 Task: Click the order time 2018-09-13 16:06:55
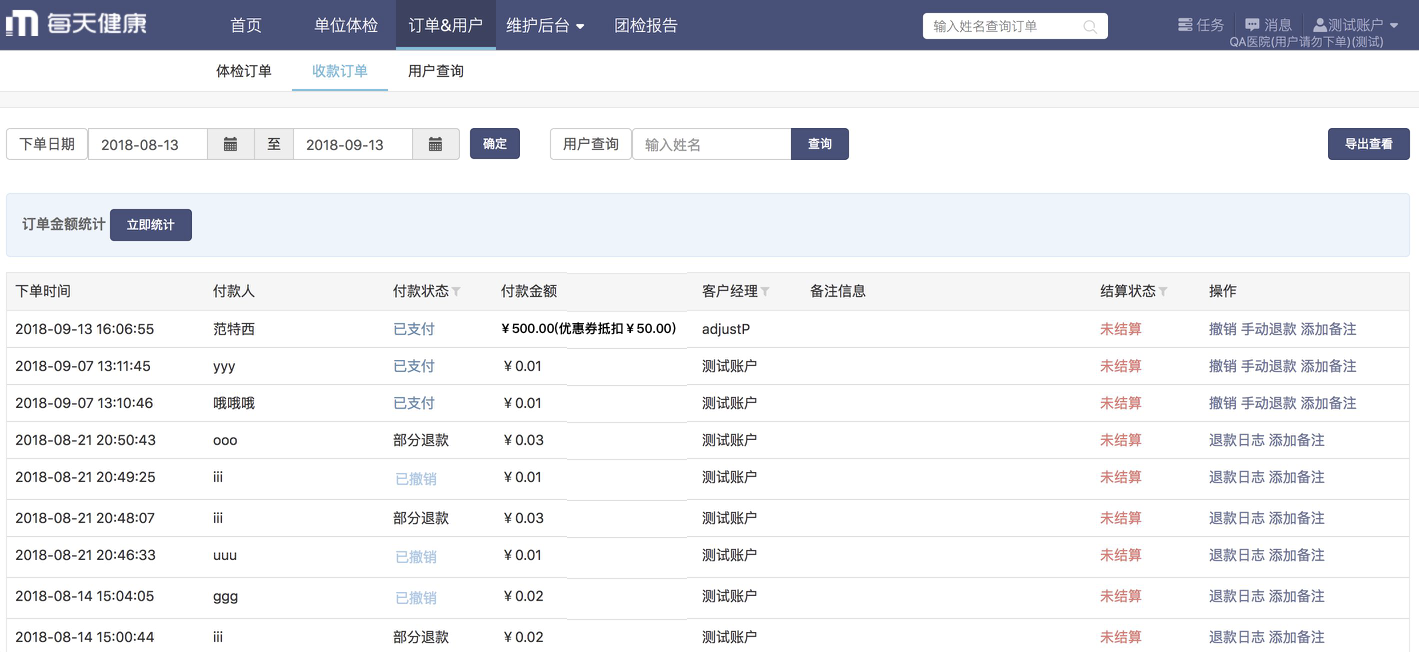(85, 329)
